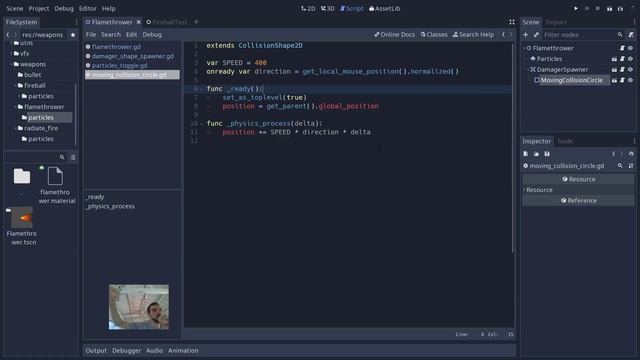Open the script attached to MovingCollisionCircle
The width and height of the screenshot is (640, 360).
click(x=622, y=80)
